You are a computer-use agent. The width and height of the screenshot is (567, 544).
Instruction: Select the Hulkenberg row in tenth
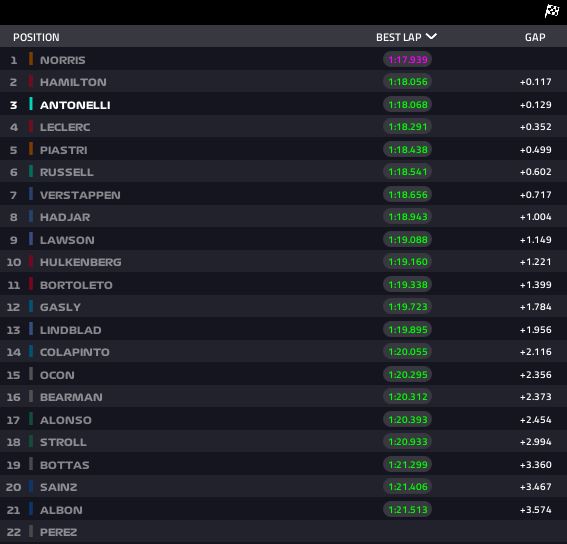pos(284,262)
